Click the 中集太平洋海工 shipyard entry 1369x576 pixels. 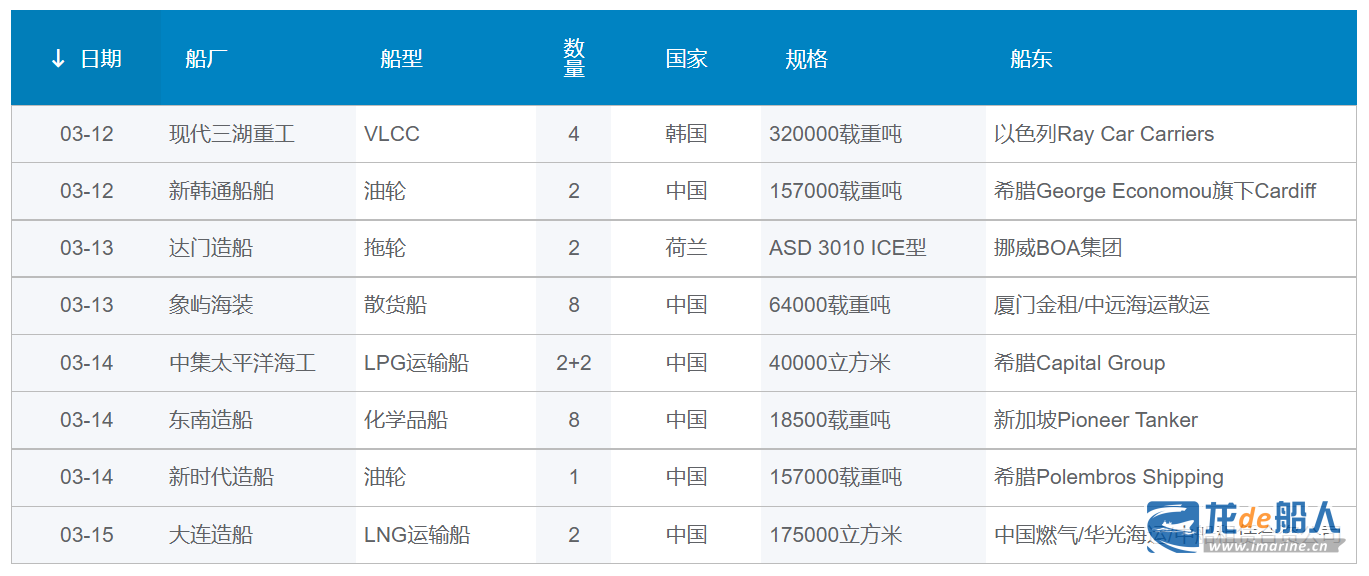(242, 363)
